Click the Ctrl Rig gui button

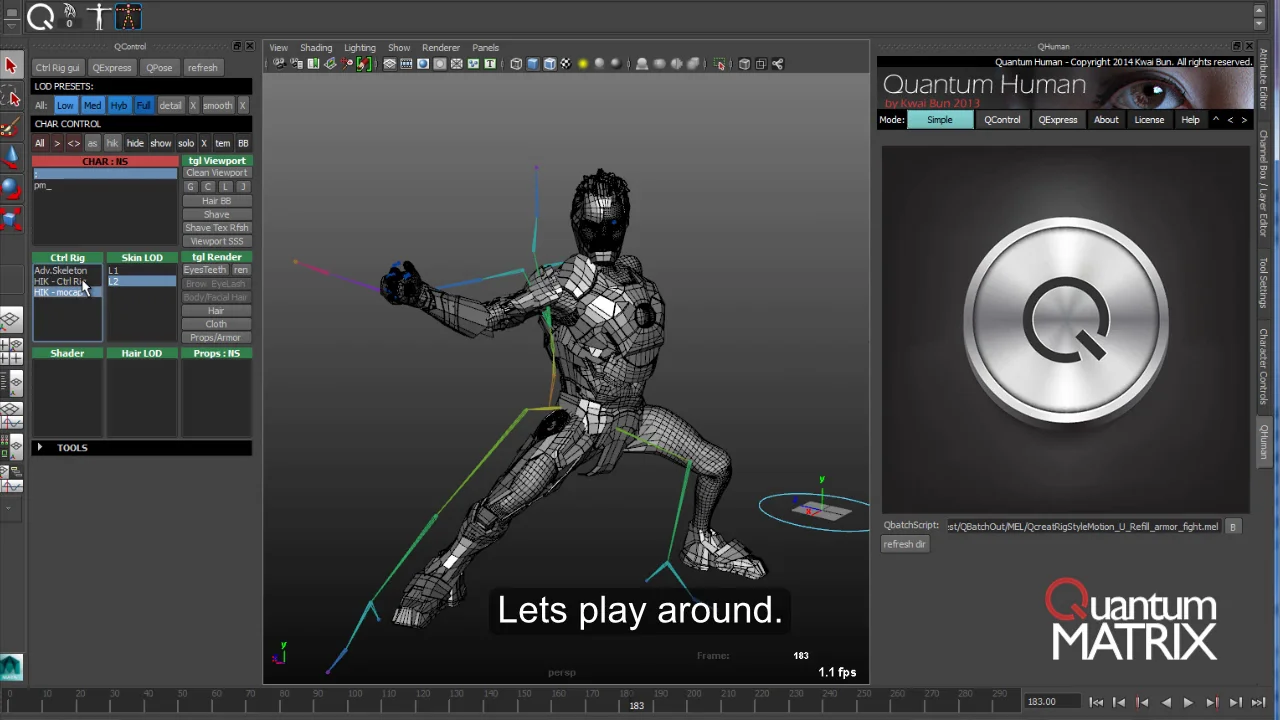point(57,68)
